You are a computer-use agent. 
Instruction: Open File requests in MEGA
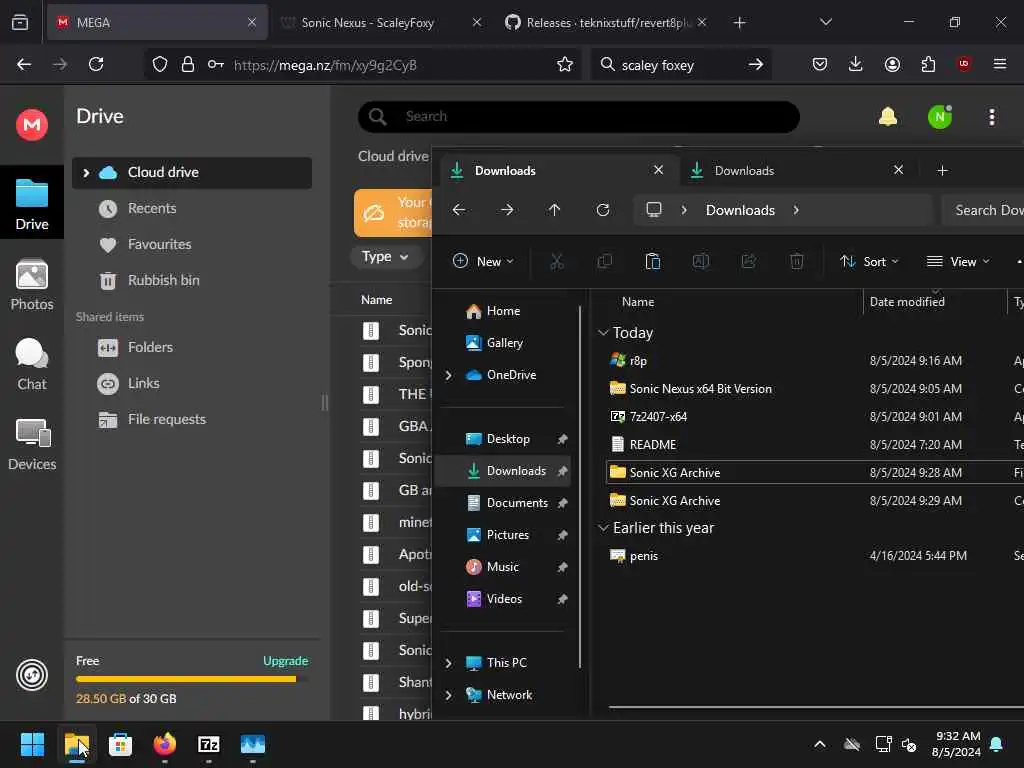coord(191,419)
